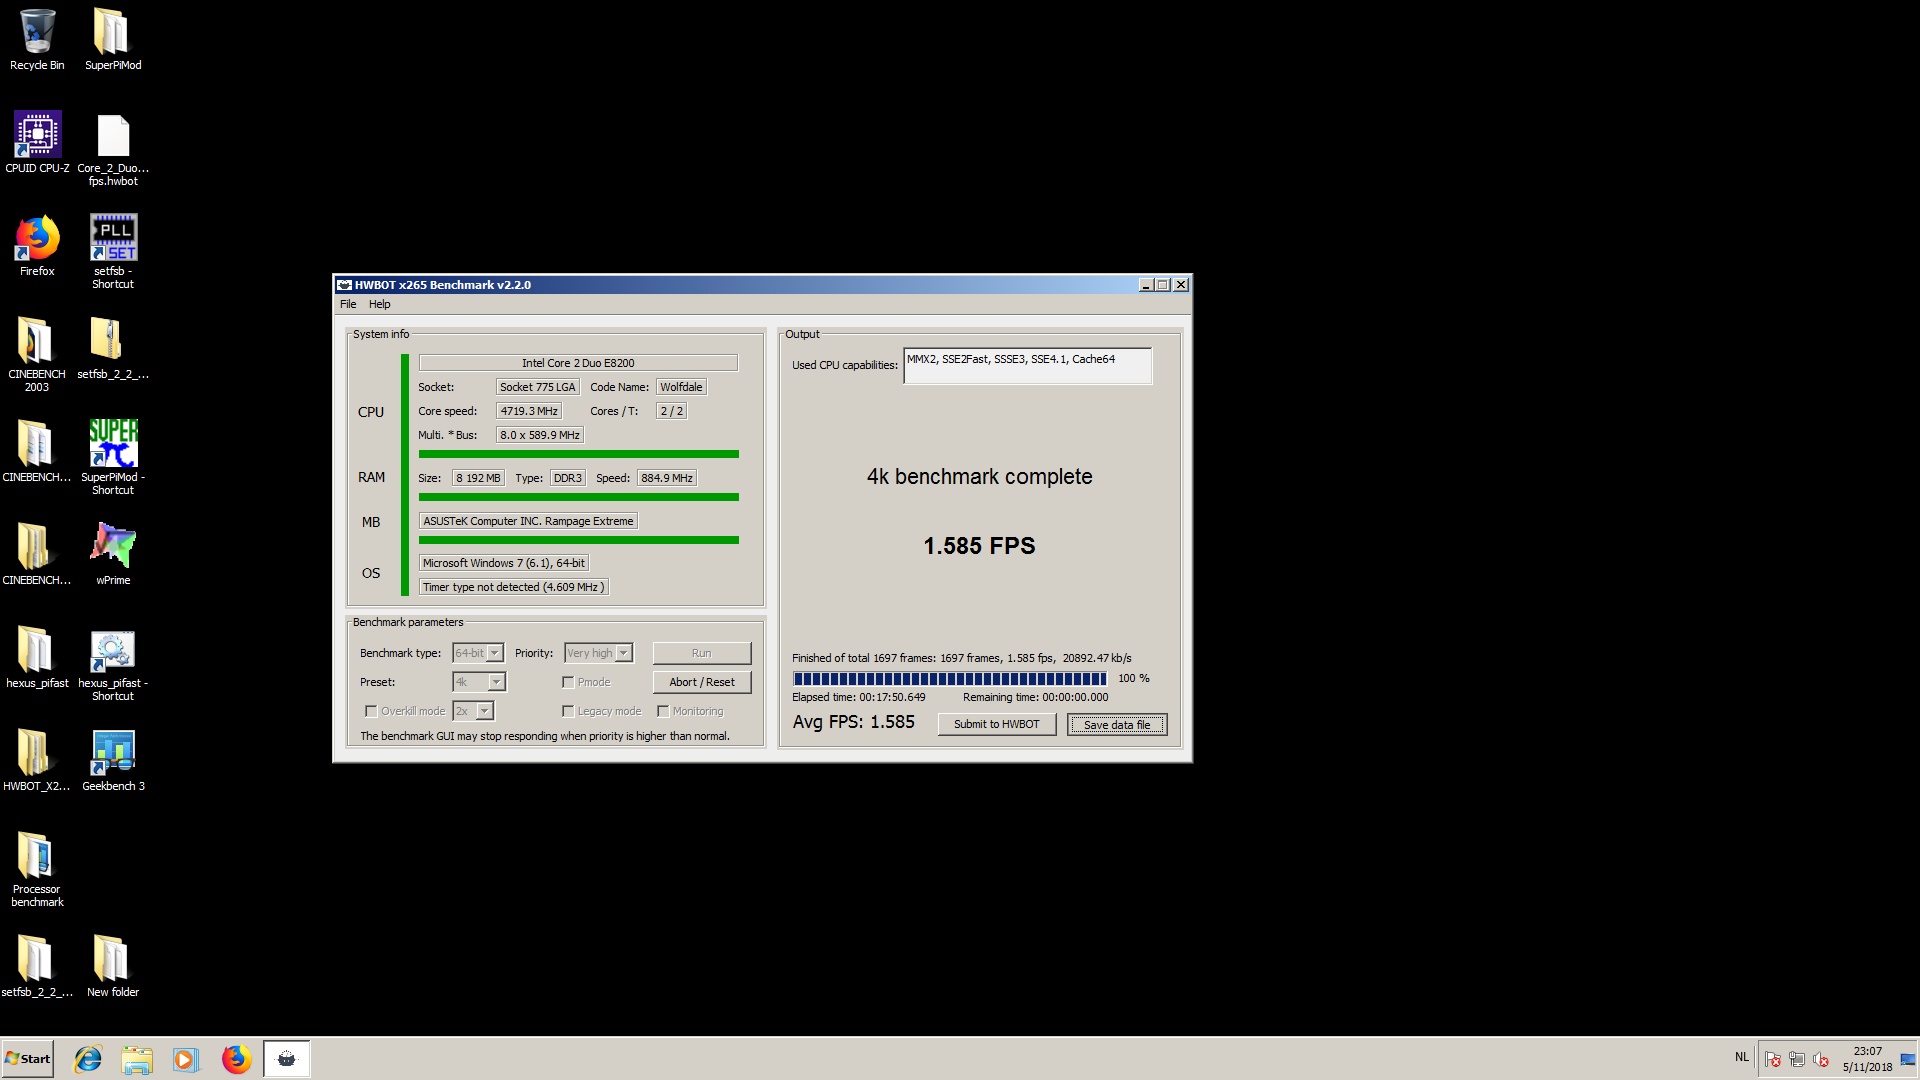Select the Core_2_Duo fps.hwbot file
Screen dimensions: 1920x1080
113,149
